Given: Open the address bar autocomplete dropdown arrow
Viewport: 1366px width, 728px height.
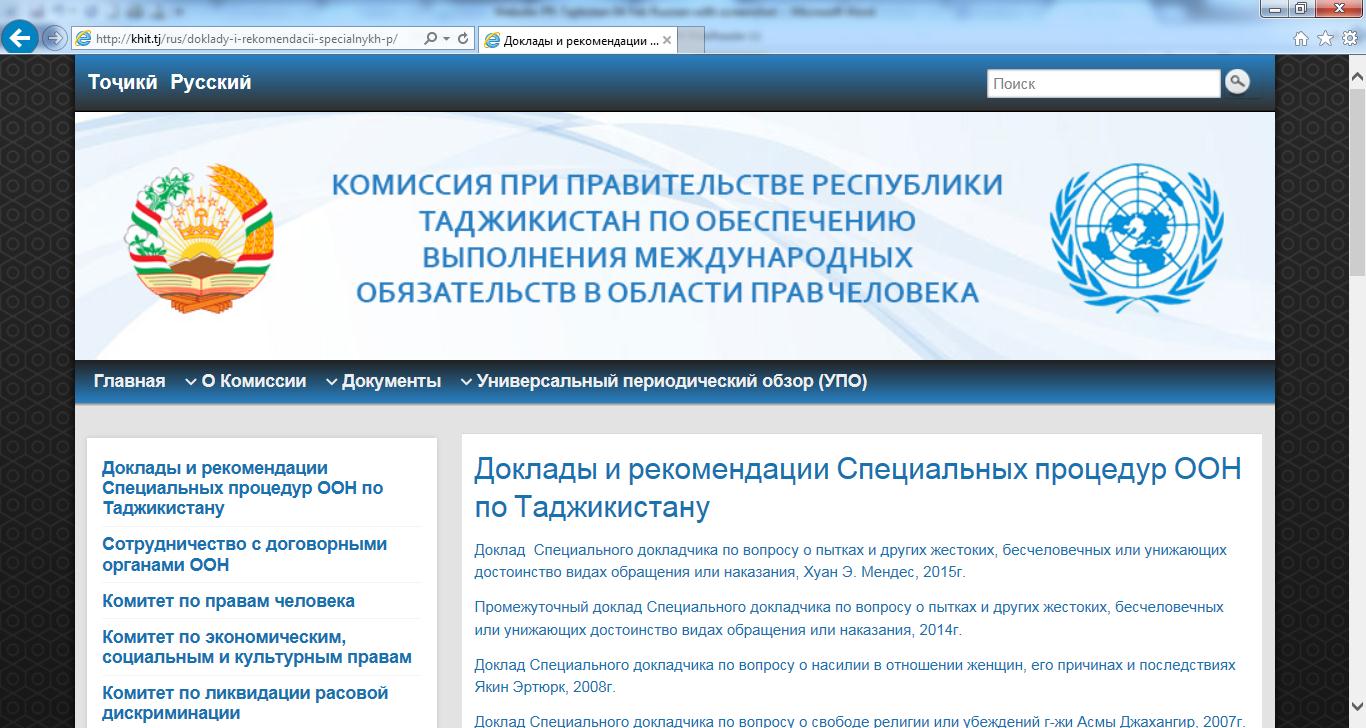Looking at the screenshot, I should 446,39.
